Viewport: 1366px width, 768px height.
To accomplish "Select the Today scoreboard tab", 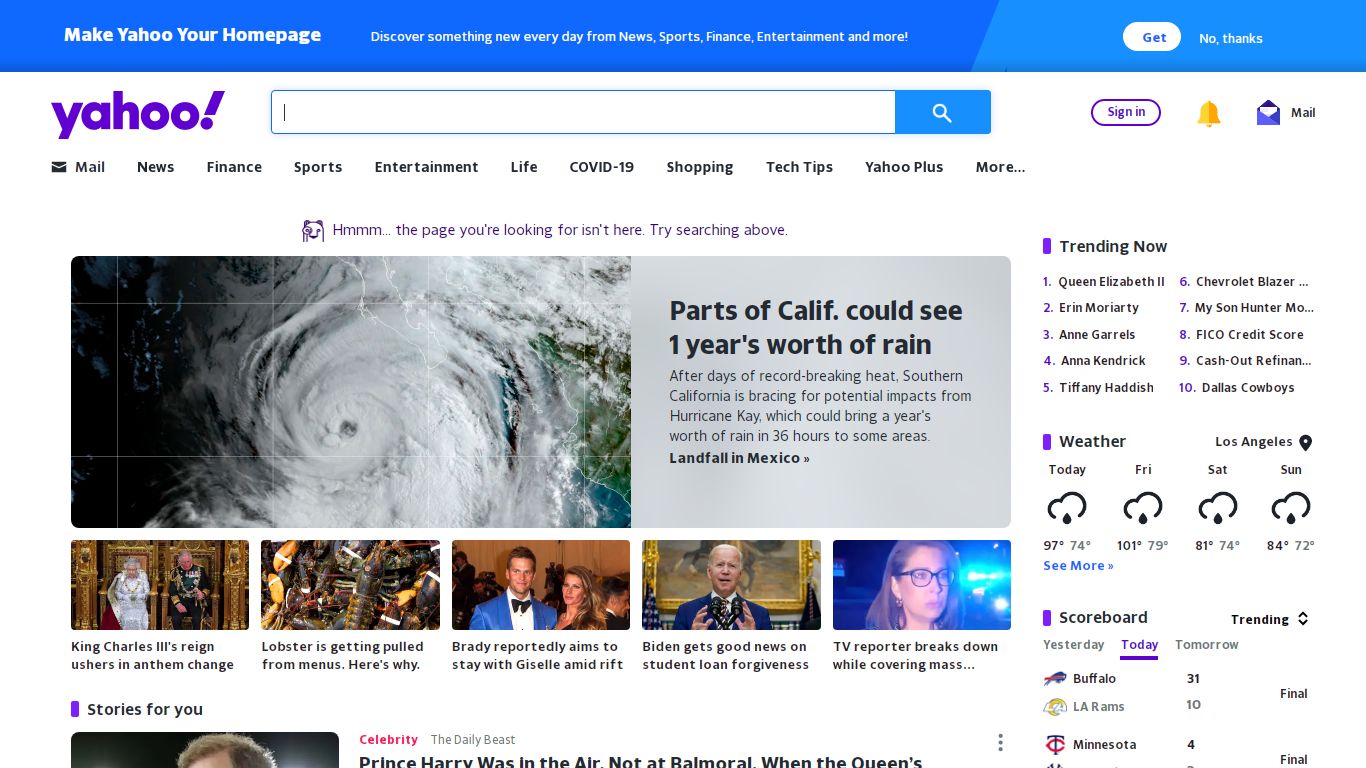I will pos(1139,645).
